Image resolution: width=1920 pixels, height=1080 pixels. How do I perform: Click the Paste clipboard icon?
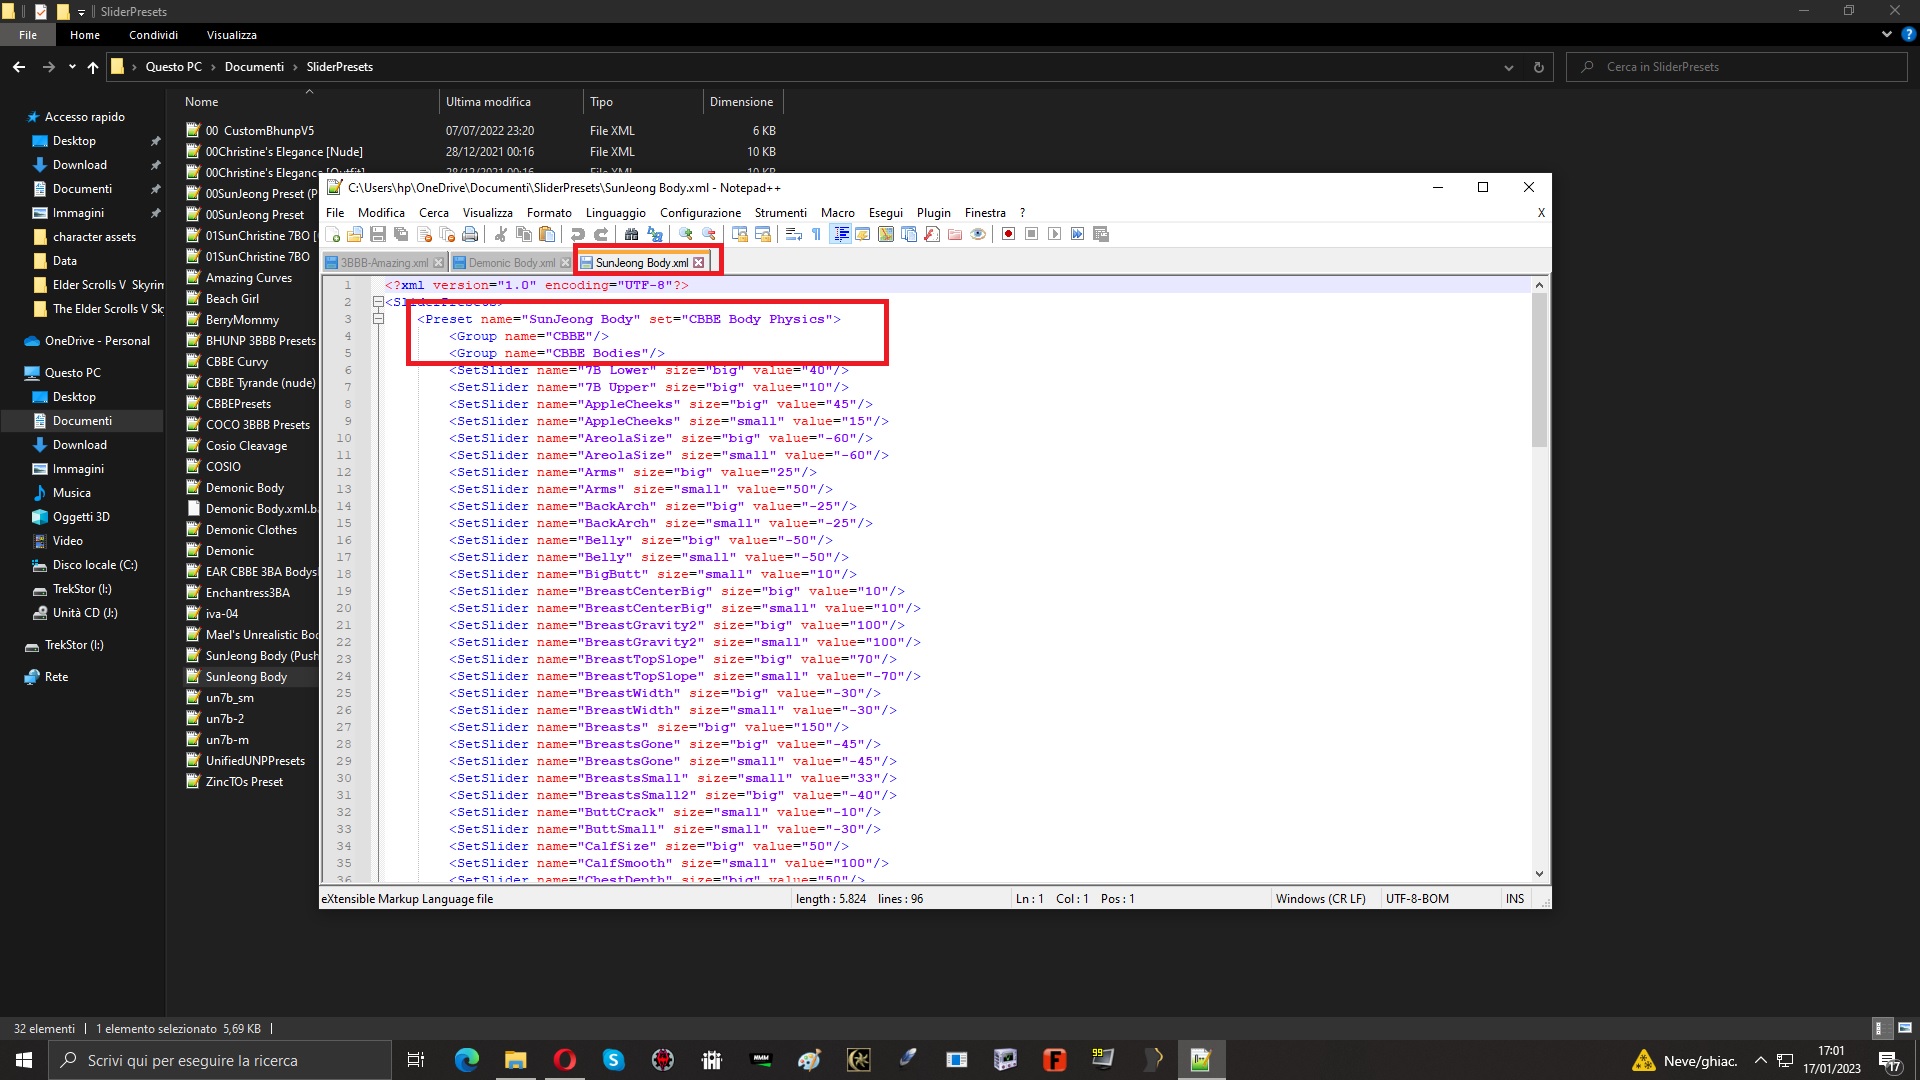(x=546, y=234)
